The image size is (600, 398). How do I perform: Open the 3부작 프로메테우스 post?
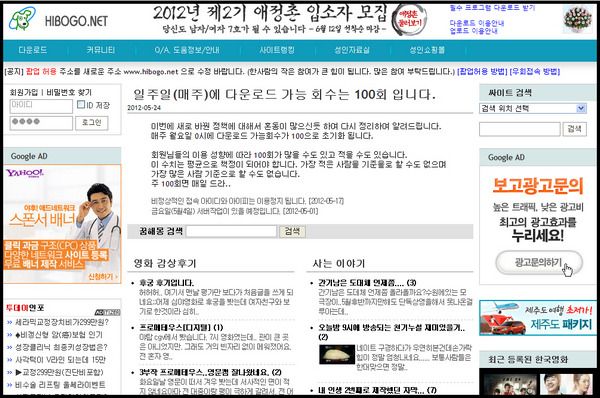(x=210, y=372)
